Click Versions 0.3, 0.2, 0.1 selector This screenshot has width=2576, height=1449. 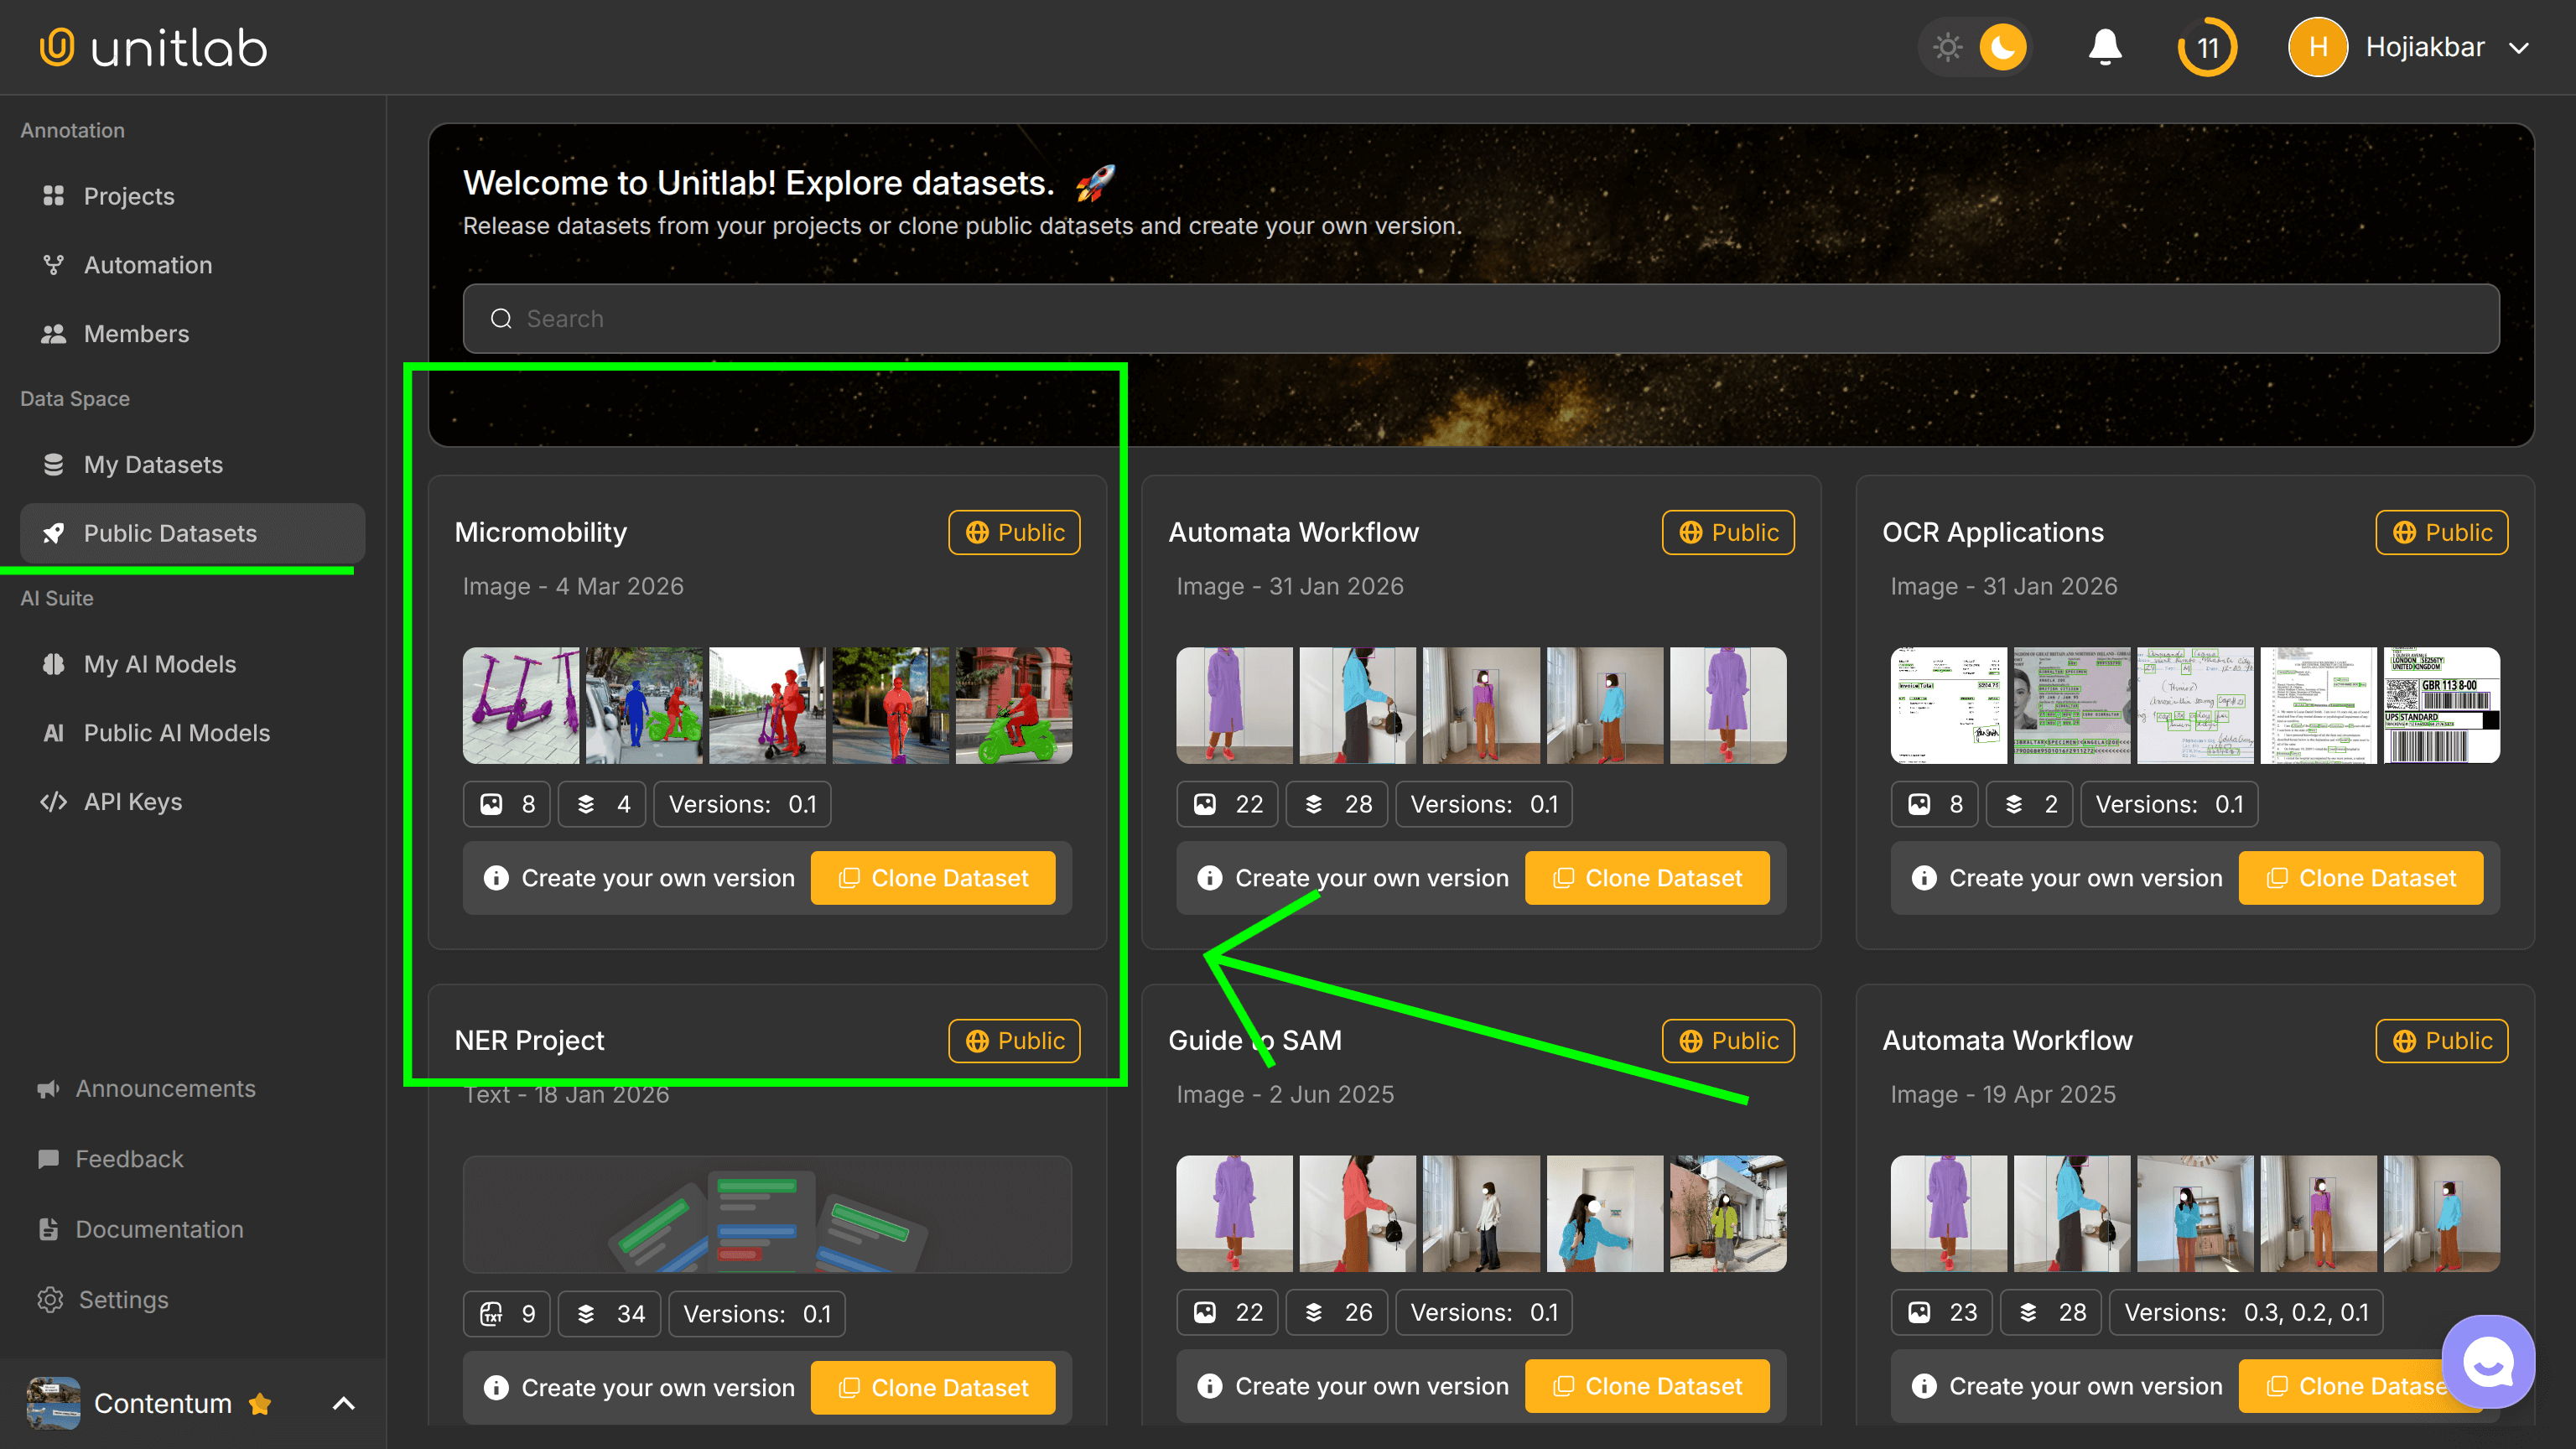(2245, 1312)
